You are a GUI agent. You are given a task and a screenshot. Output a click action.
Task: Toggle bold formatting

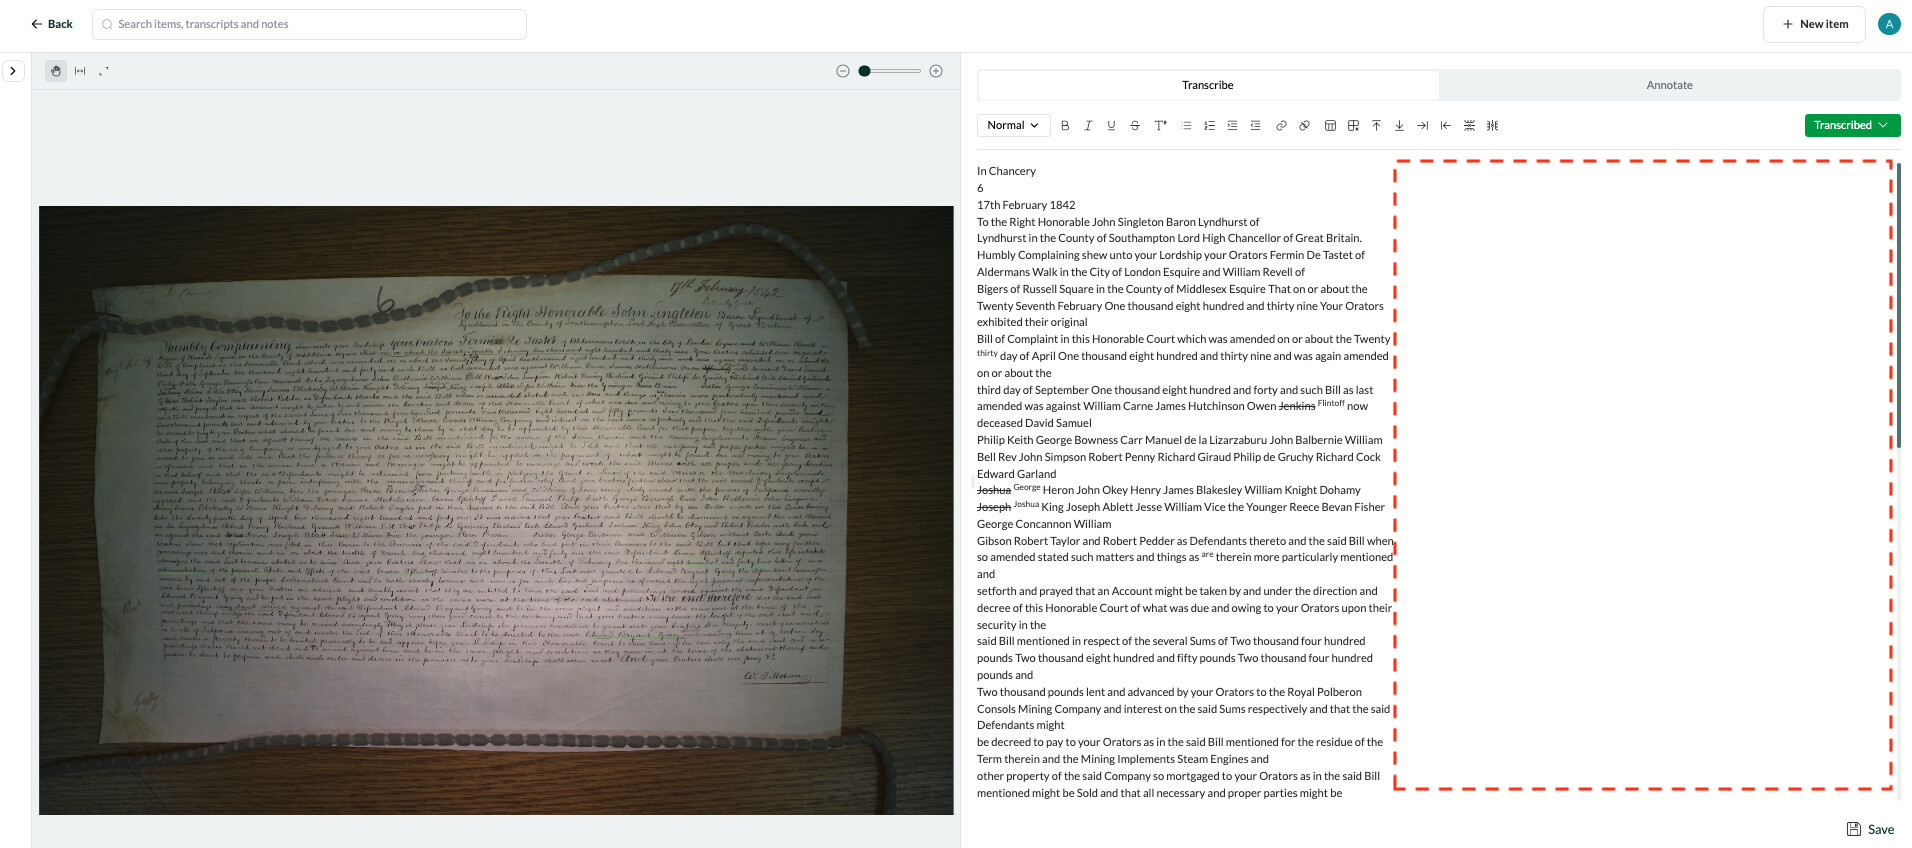tap(1065, 125)
